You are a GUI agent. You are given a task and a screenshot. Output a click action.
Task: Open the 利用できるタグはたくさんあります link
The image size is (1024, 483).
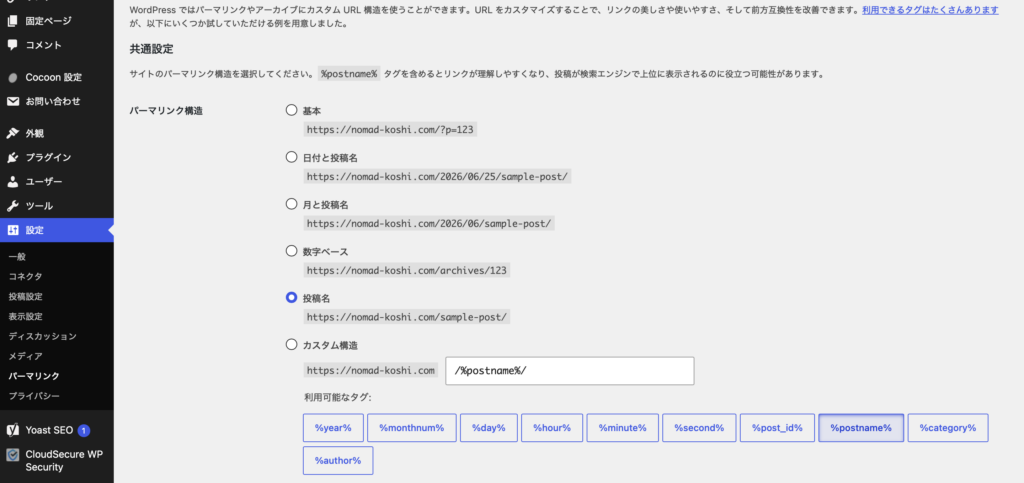tap(930, 10)
